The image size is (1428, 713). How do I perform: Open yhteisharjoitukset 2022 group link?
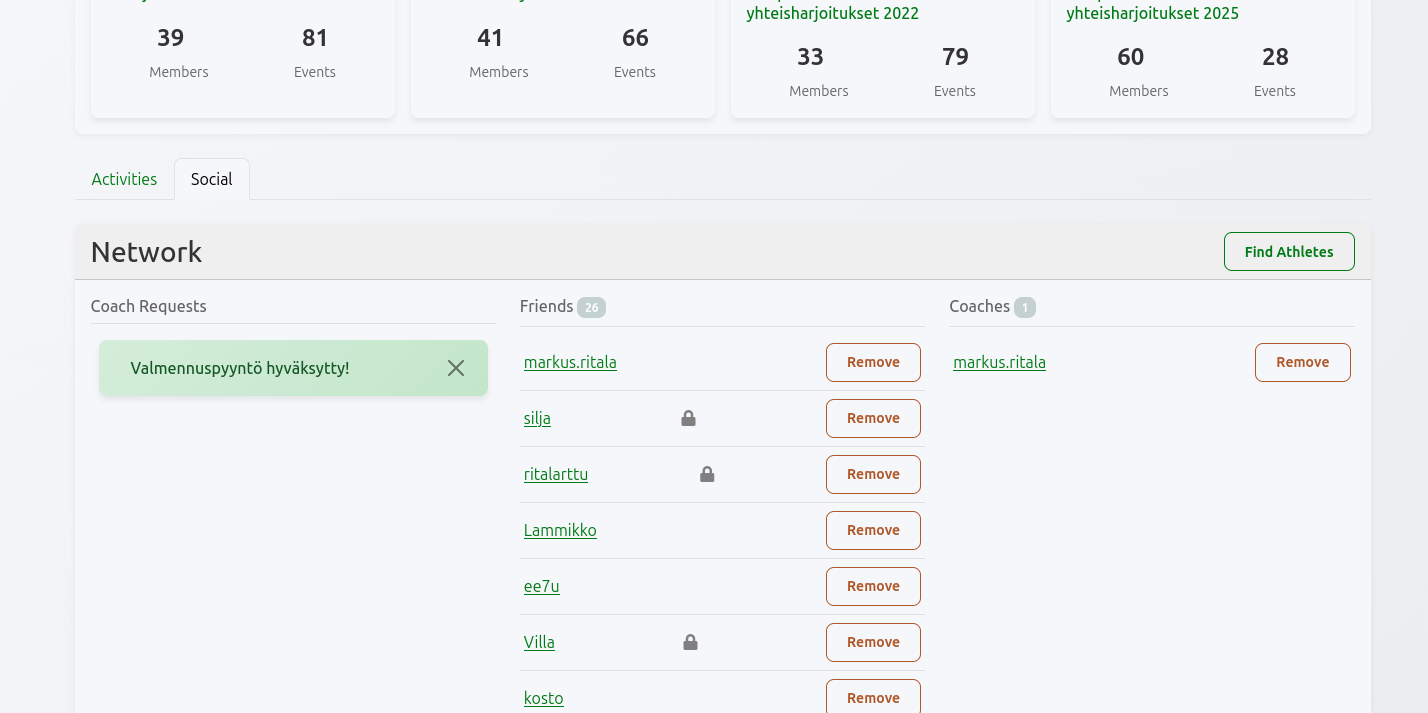(832, 14)
